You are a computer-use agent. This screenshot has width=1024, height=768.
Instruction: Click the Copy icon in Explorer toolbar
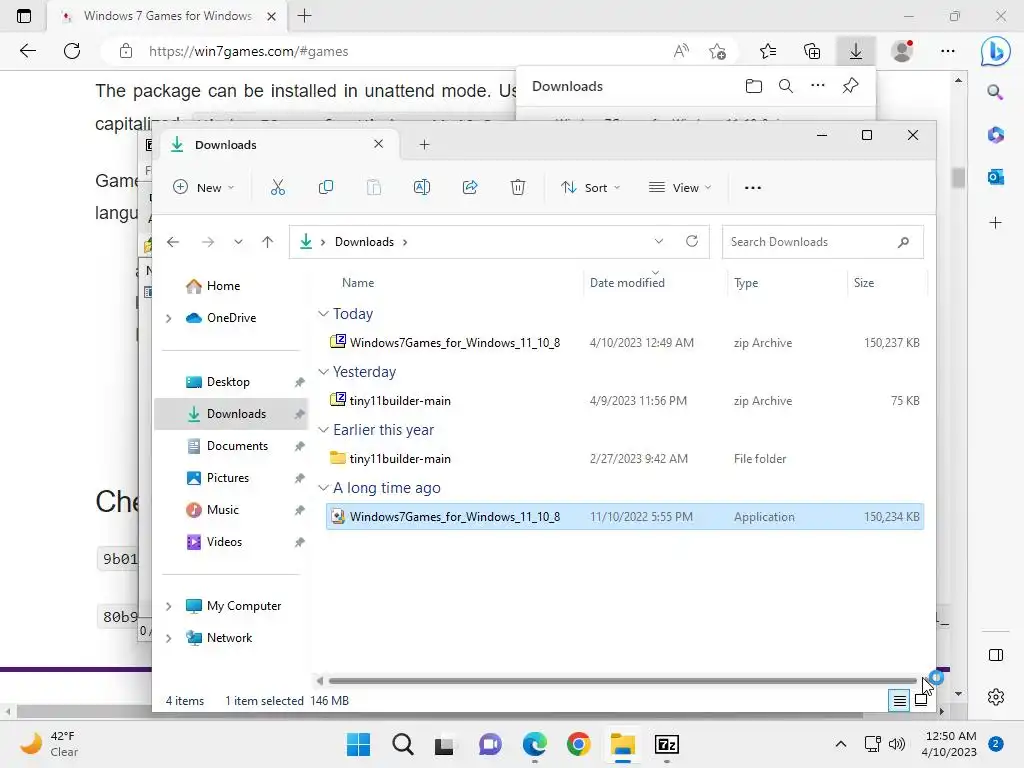pos(325,187)
